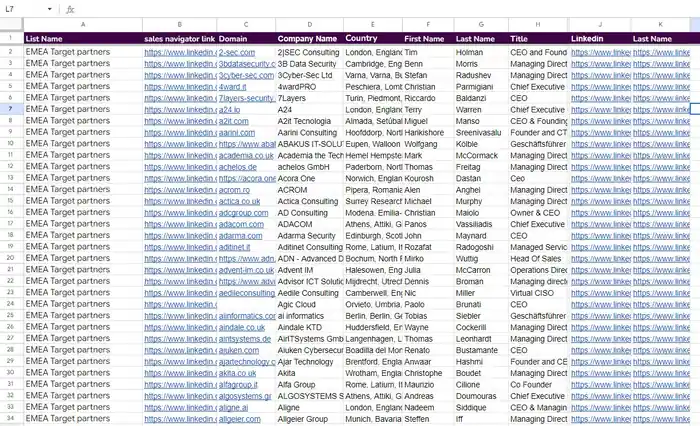Open the advent-im.co.uk domain link
This screenshot has height=426, width=700.
[x=246, y=270]
